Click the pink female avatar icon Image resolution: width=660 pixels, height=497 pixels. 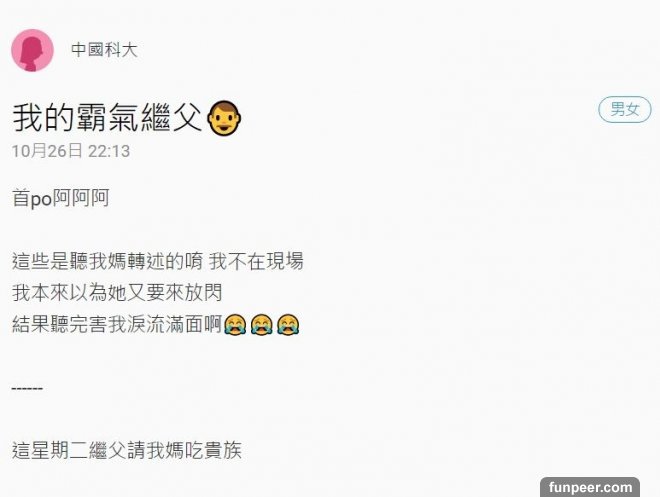pos(32,50)
